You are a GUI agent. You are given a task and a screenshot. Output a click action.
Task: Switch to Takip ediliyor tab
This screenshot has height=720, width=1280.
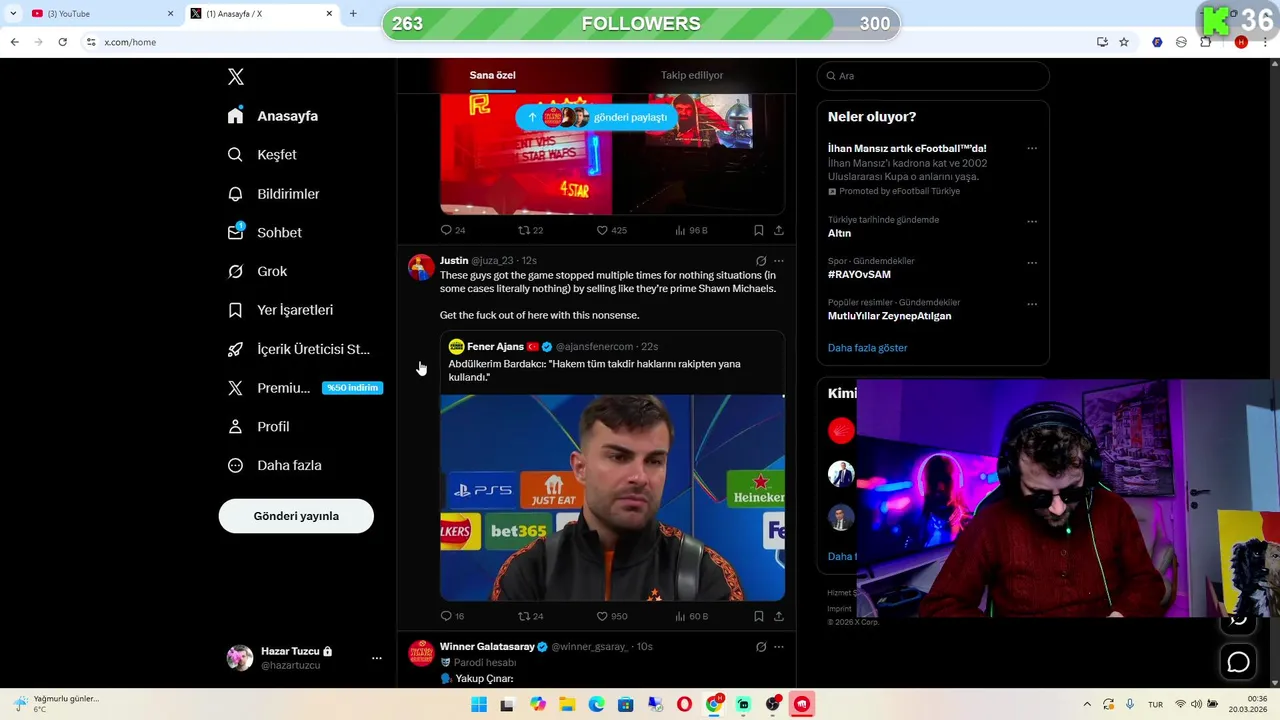coord(692,75)
